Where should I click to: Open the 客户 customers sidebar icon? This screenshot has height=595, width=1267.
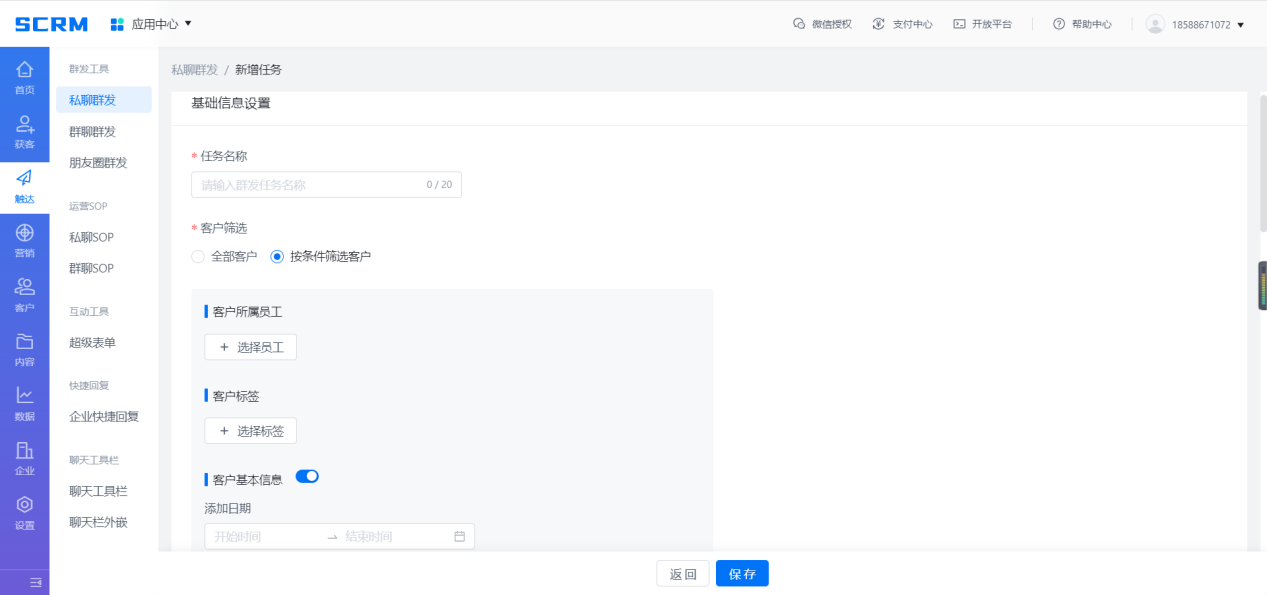click(24, 294)
